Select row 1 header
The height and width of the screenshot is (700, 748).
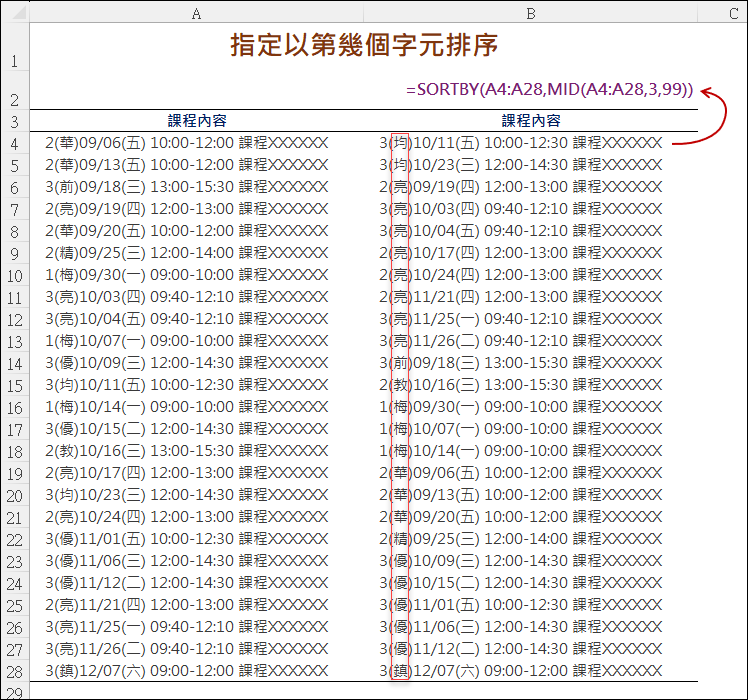coord(15,48)
